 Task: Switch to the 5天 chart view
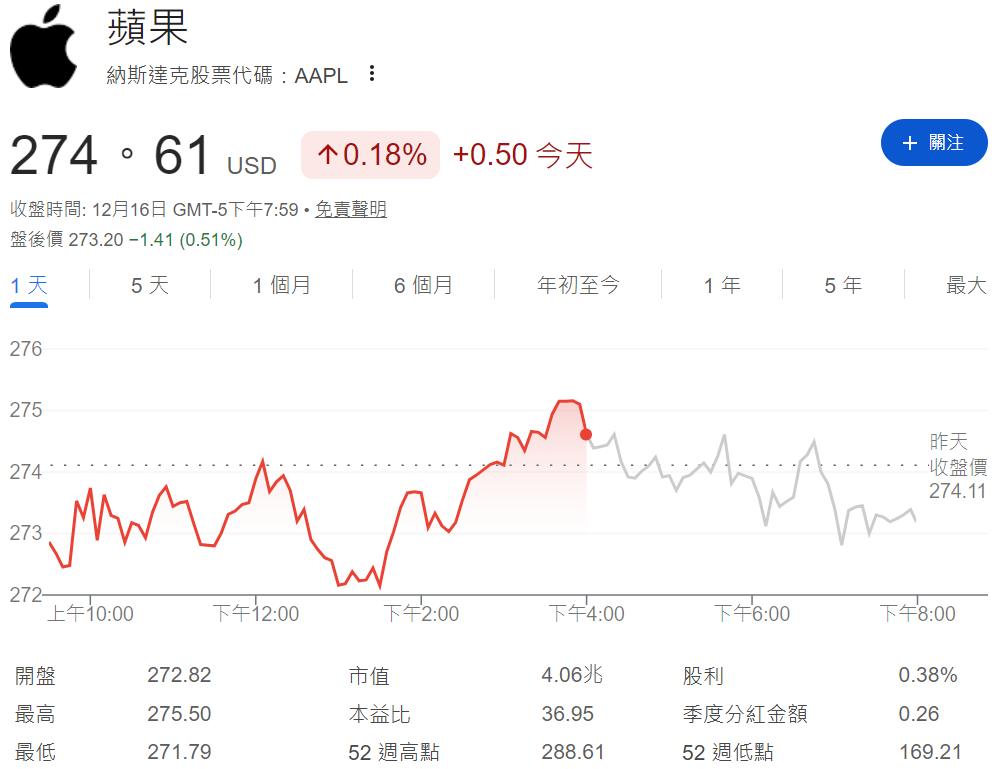[x=148, y=284]
